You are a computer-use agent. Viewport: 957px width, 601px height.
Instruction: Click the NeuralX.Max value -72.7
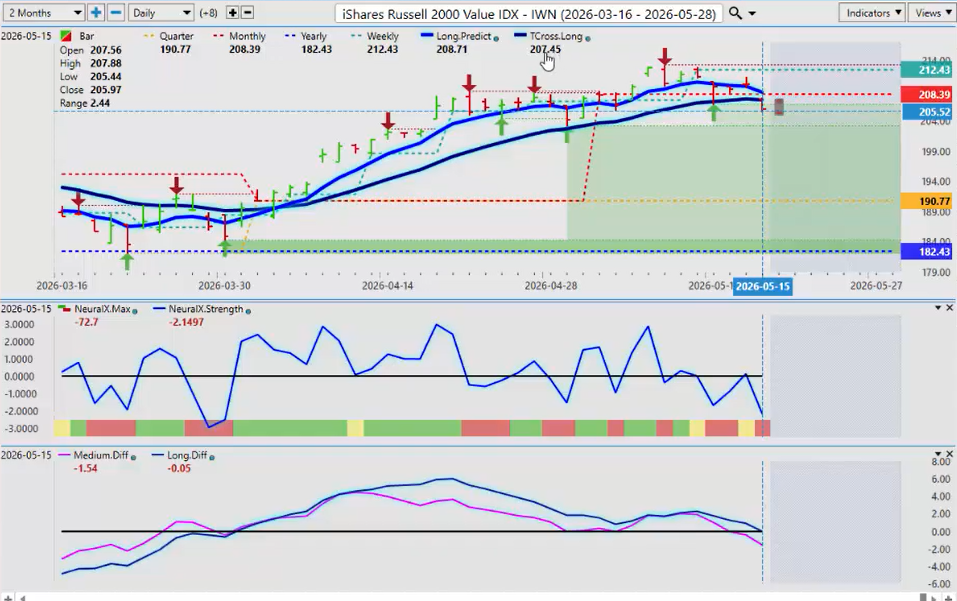pyautogui.click(x=86, y=322)
